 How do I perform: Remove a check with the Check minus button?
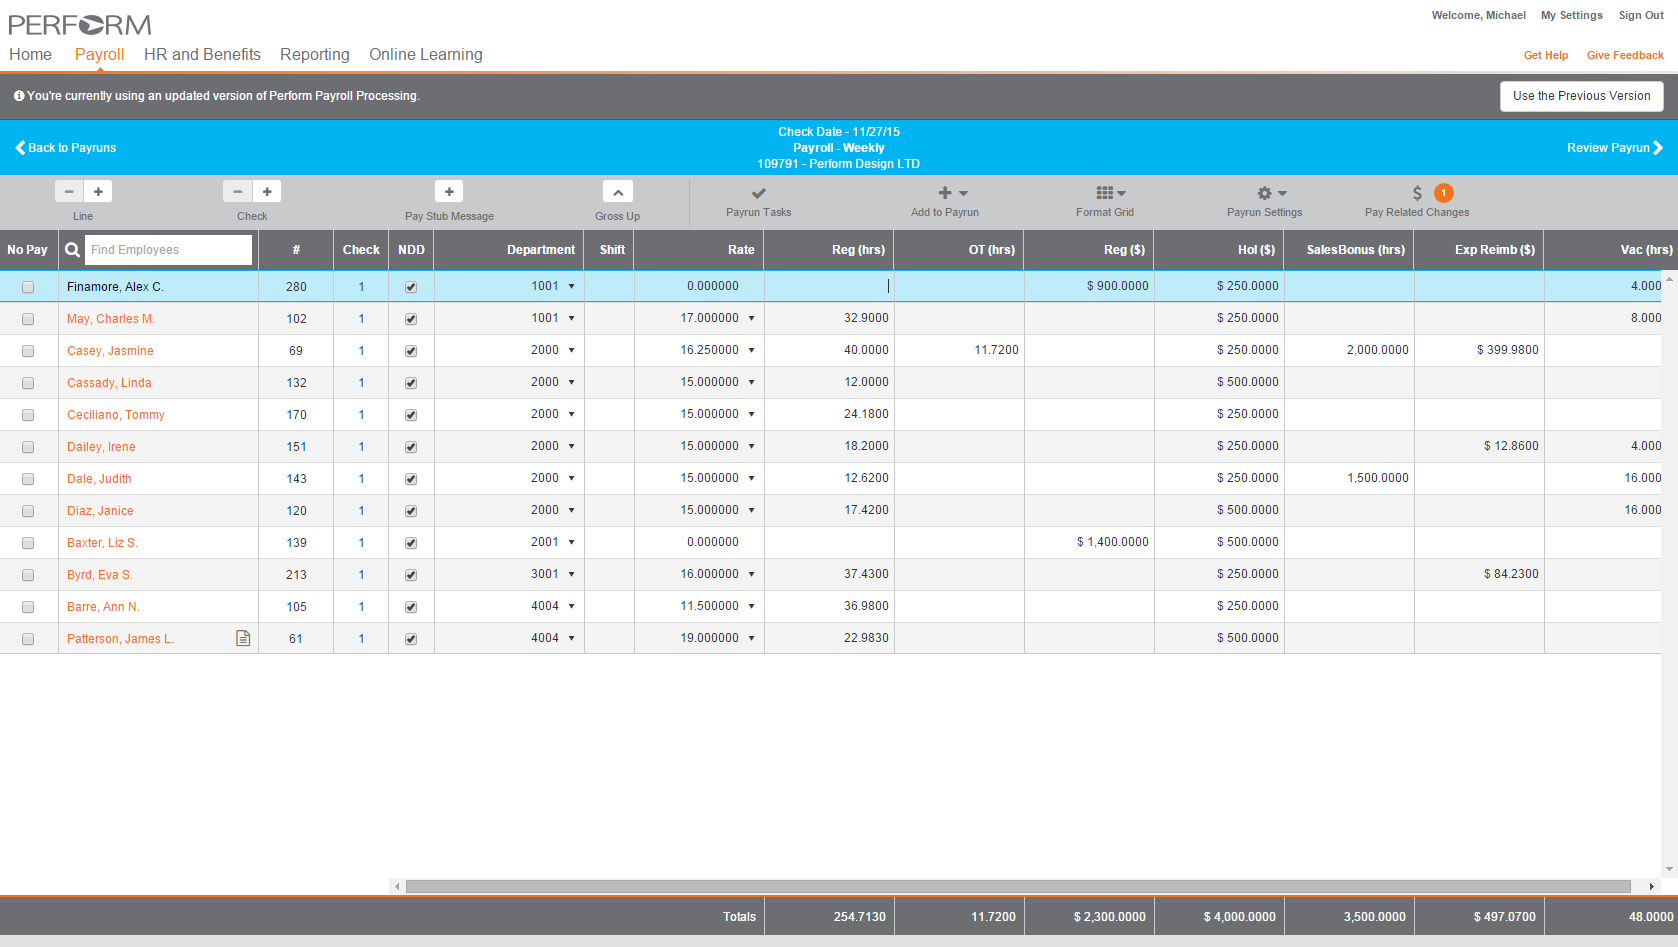point(237,192)
